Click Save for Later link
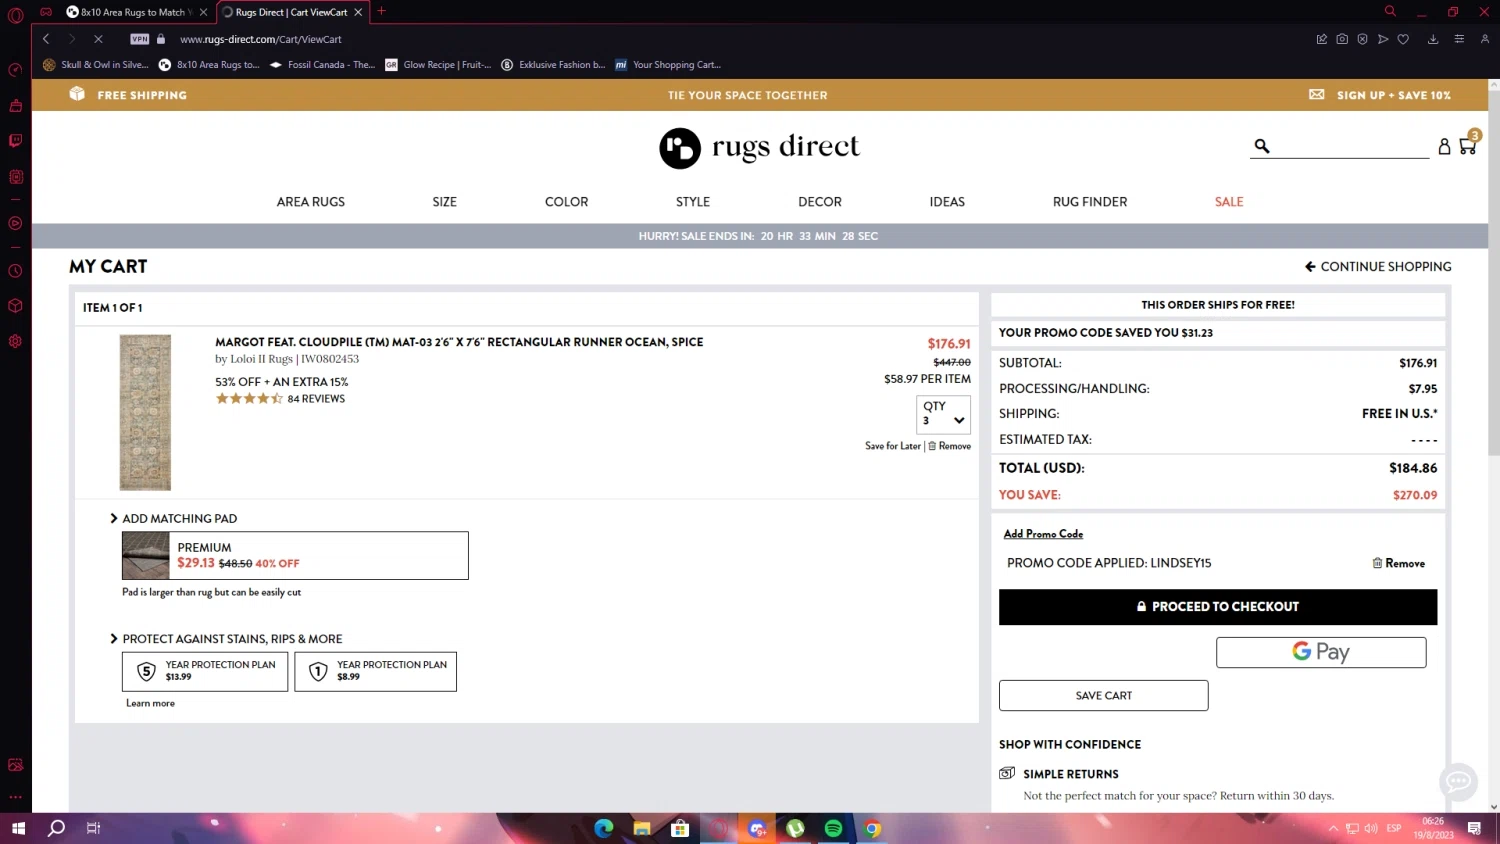 (893, 446)
